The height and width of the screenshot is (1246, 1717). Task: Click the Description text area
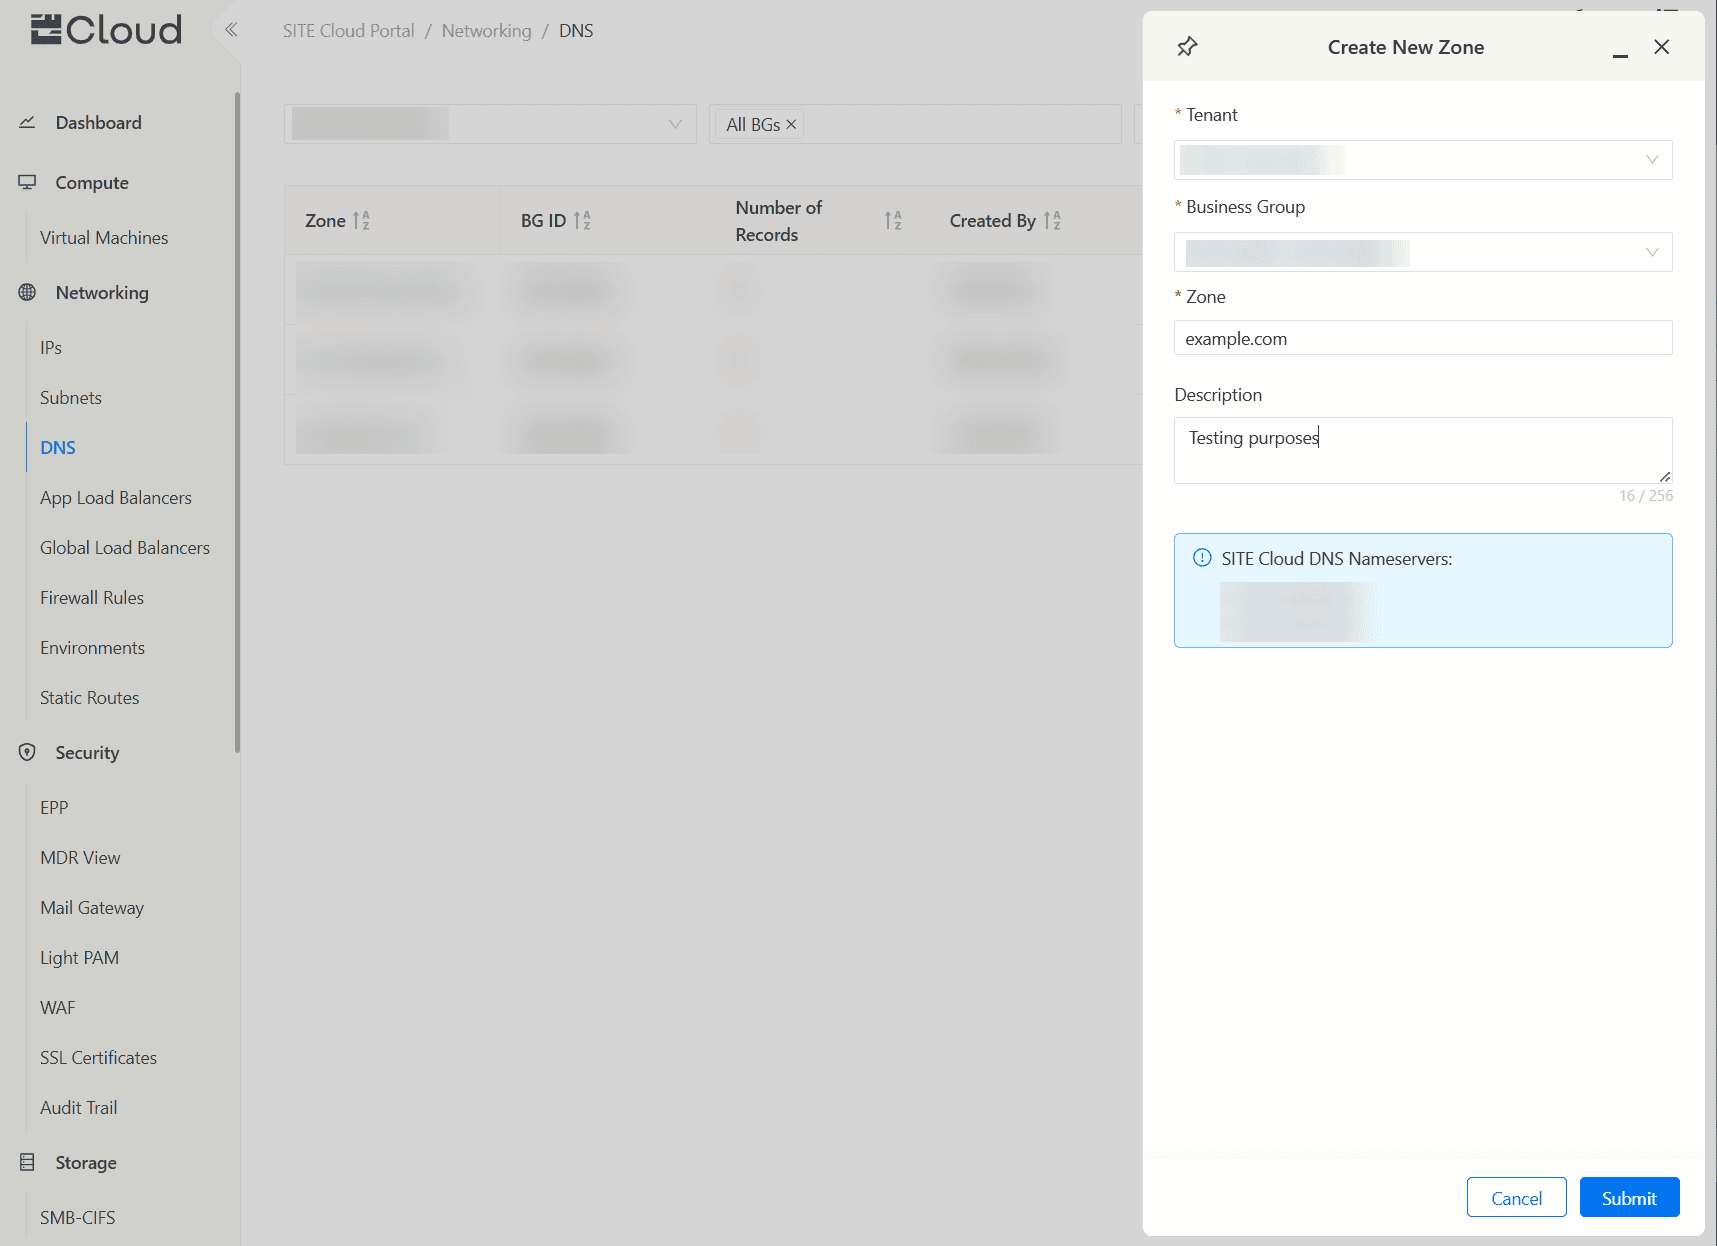point(1422,450)
